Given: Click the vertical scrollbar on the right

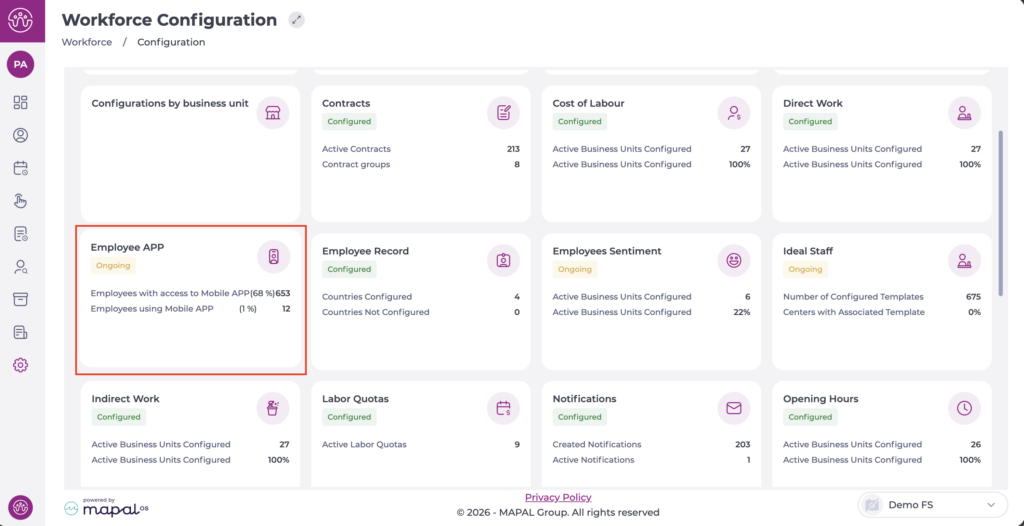Looking at the screenshot, I should (1000, 210).
